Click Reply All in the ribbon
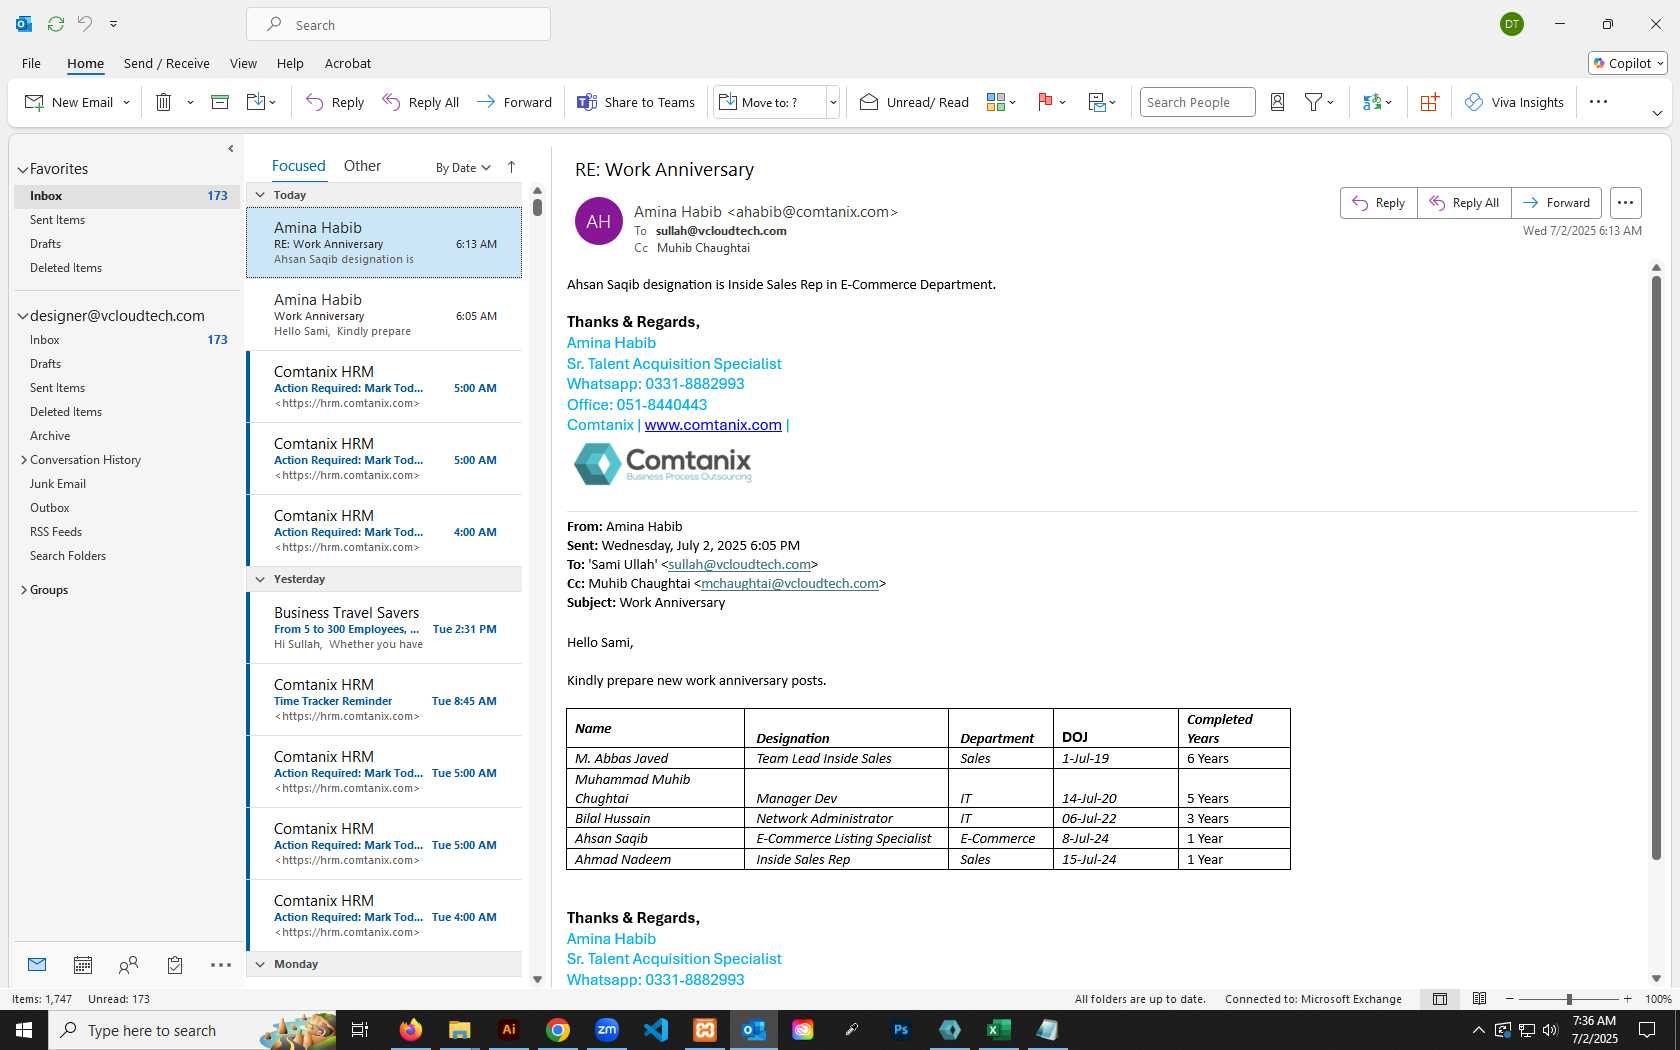The width and height of the screenshot is (1680, 1050). [x=421, y=102]
